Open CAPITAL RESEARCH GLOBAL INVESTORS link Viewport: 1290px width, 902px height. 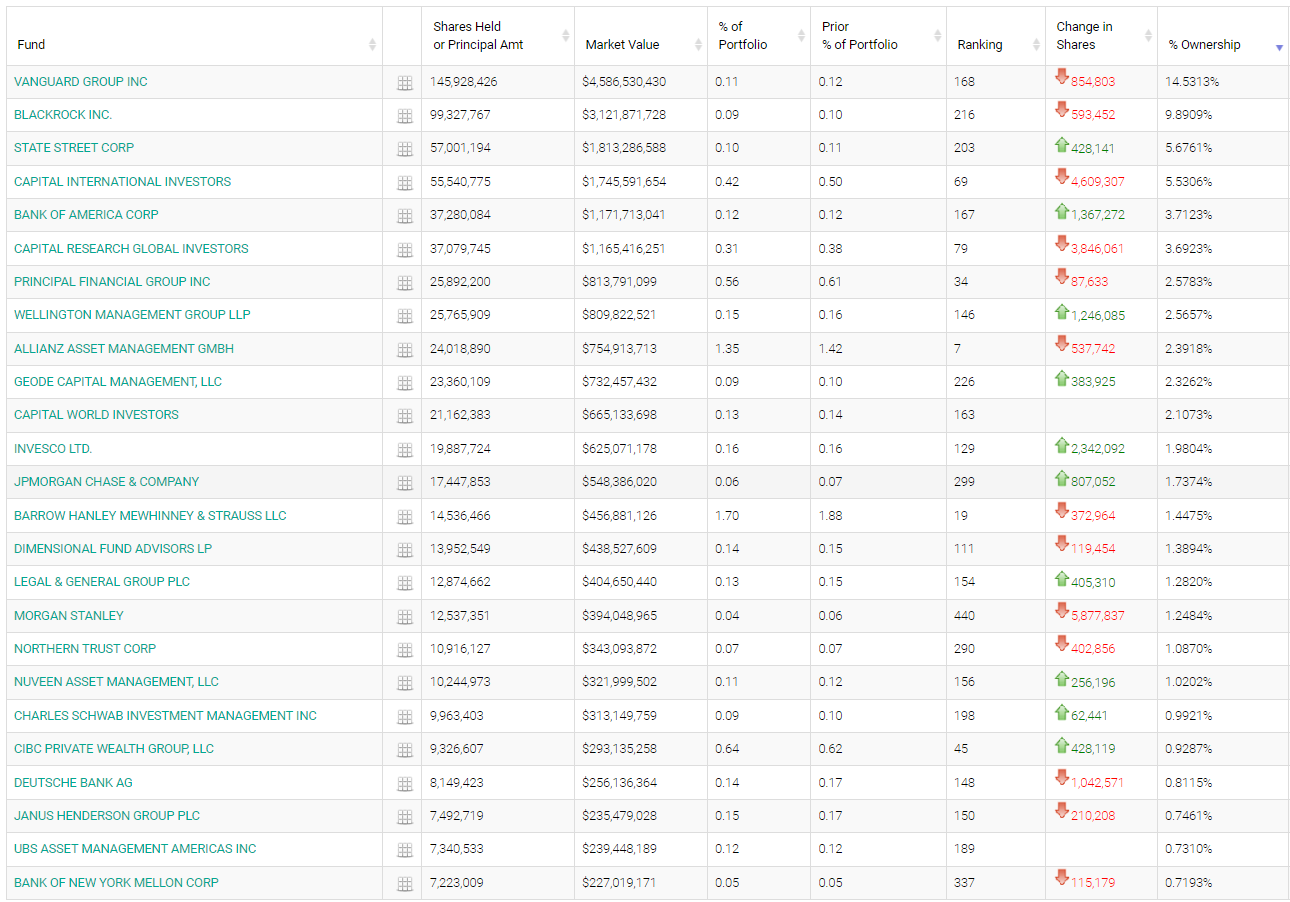point(131,249)
